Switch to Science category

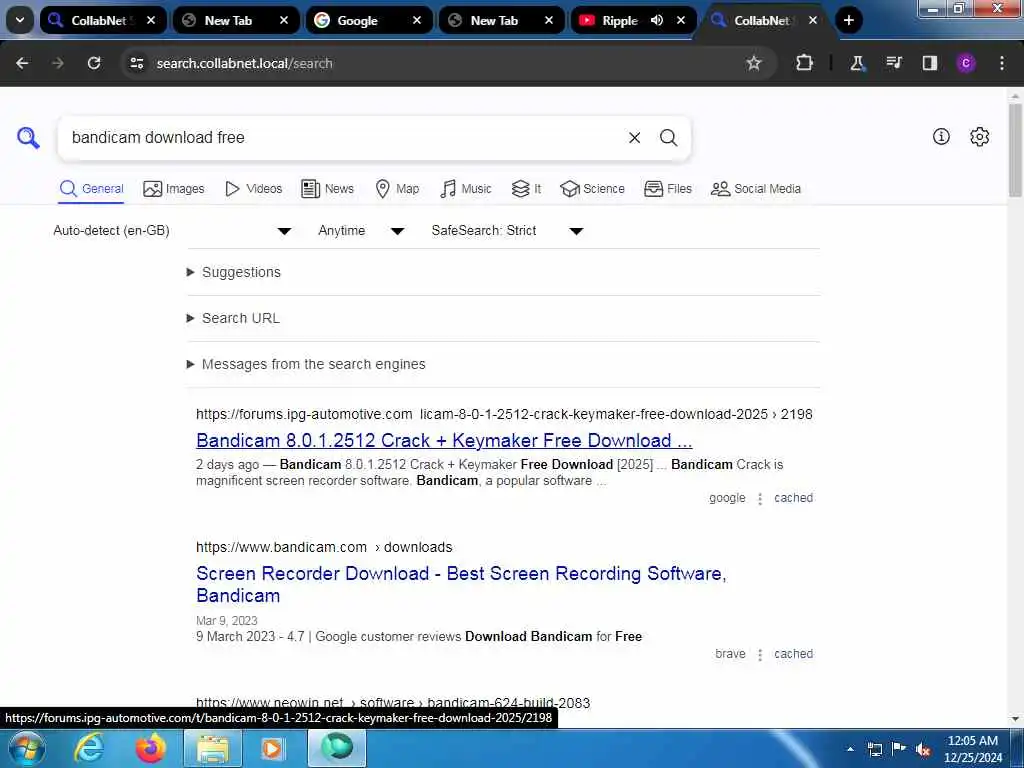[x=592, y=189]
